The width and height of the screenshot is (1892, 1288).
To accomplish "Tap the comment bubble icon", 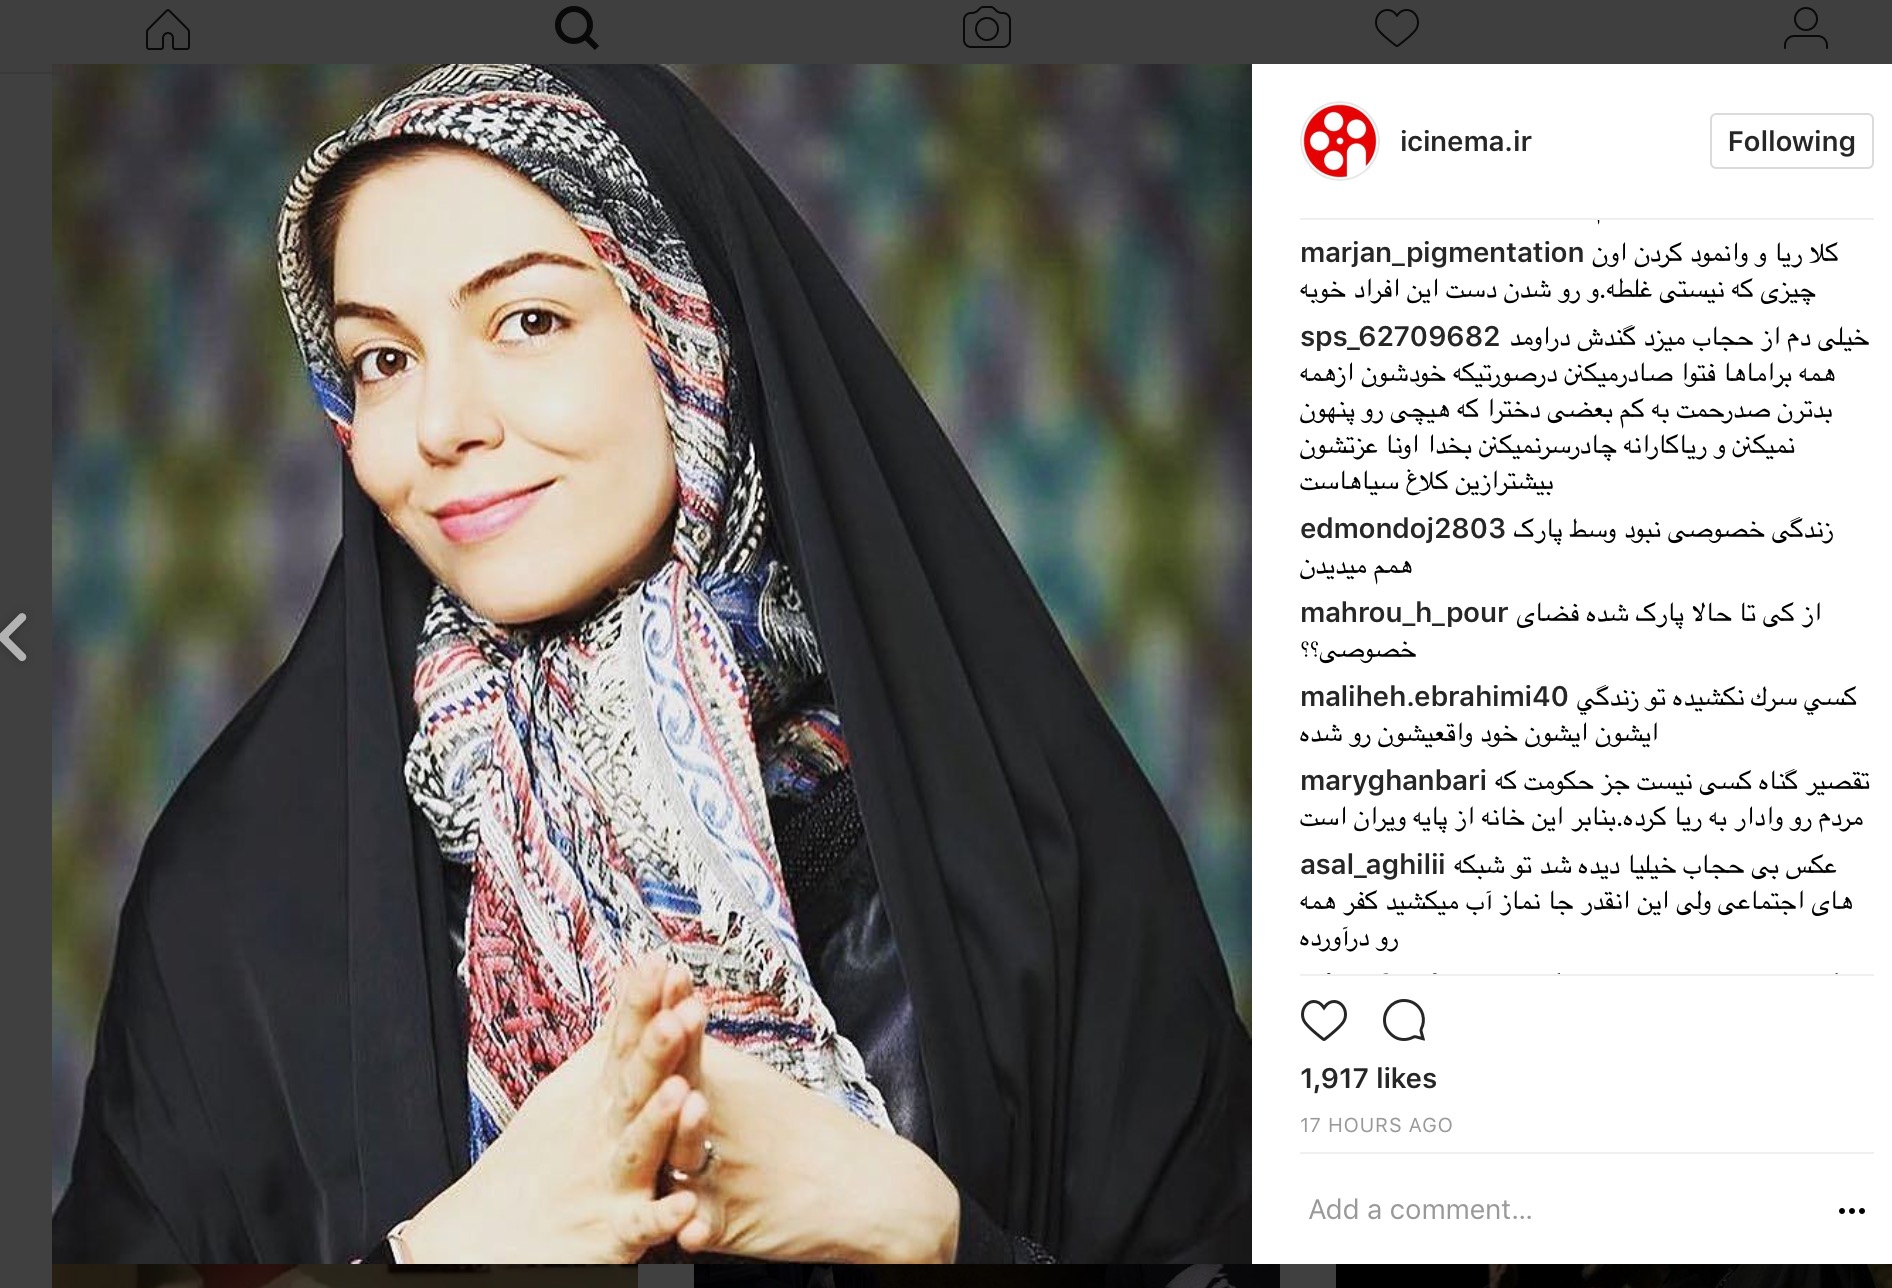I will pyautogui.click(x=1404, y=1020).
